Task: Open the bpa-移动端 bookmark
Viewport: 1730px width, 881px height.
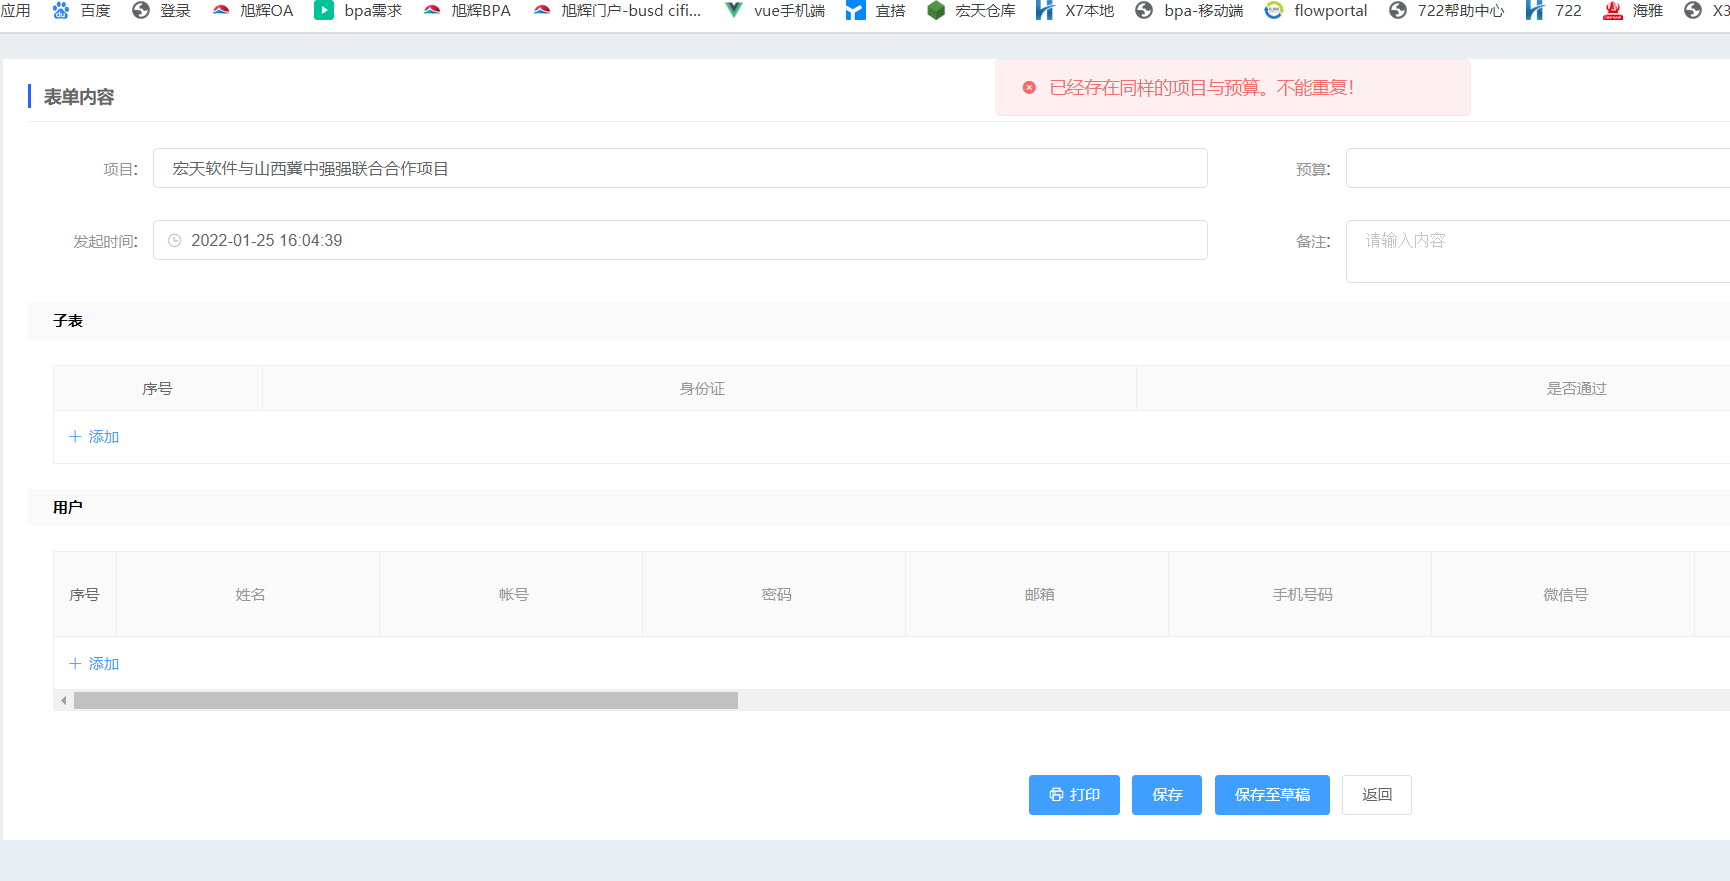Action: 1190,11
